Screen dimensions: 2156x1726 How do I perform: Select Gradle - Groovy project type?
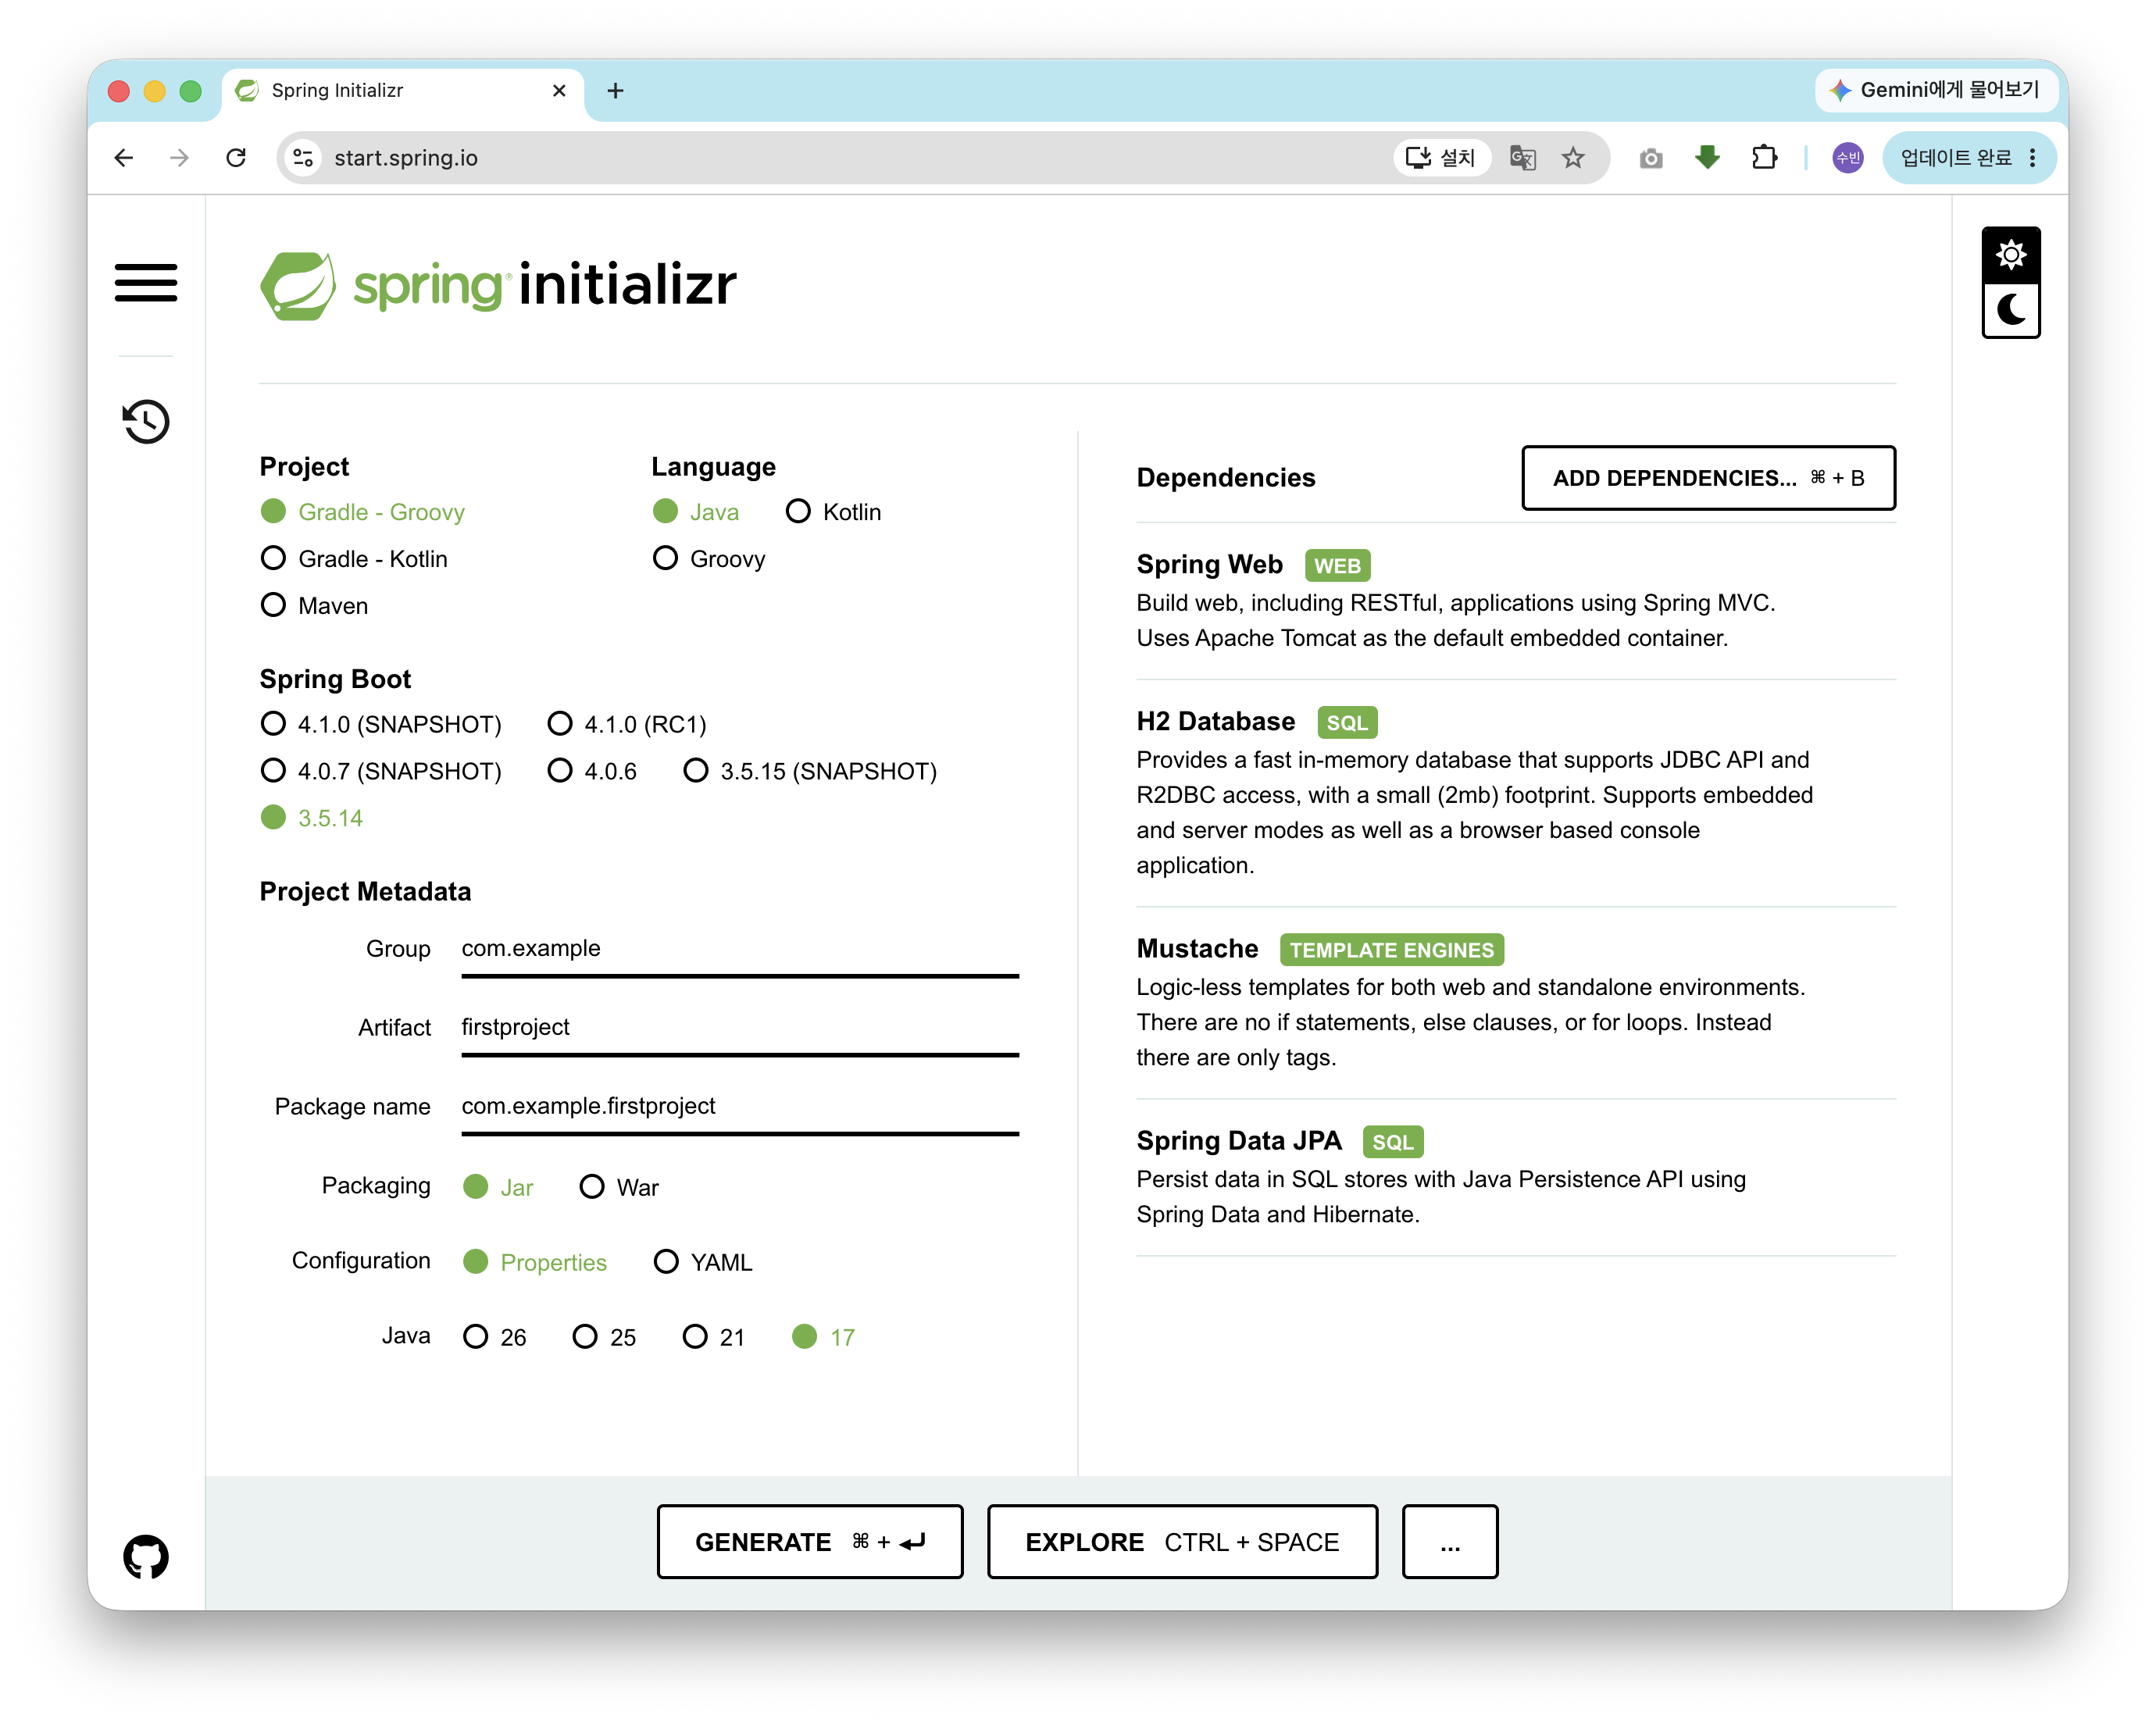tap(363, 512)
